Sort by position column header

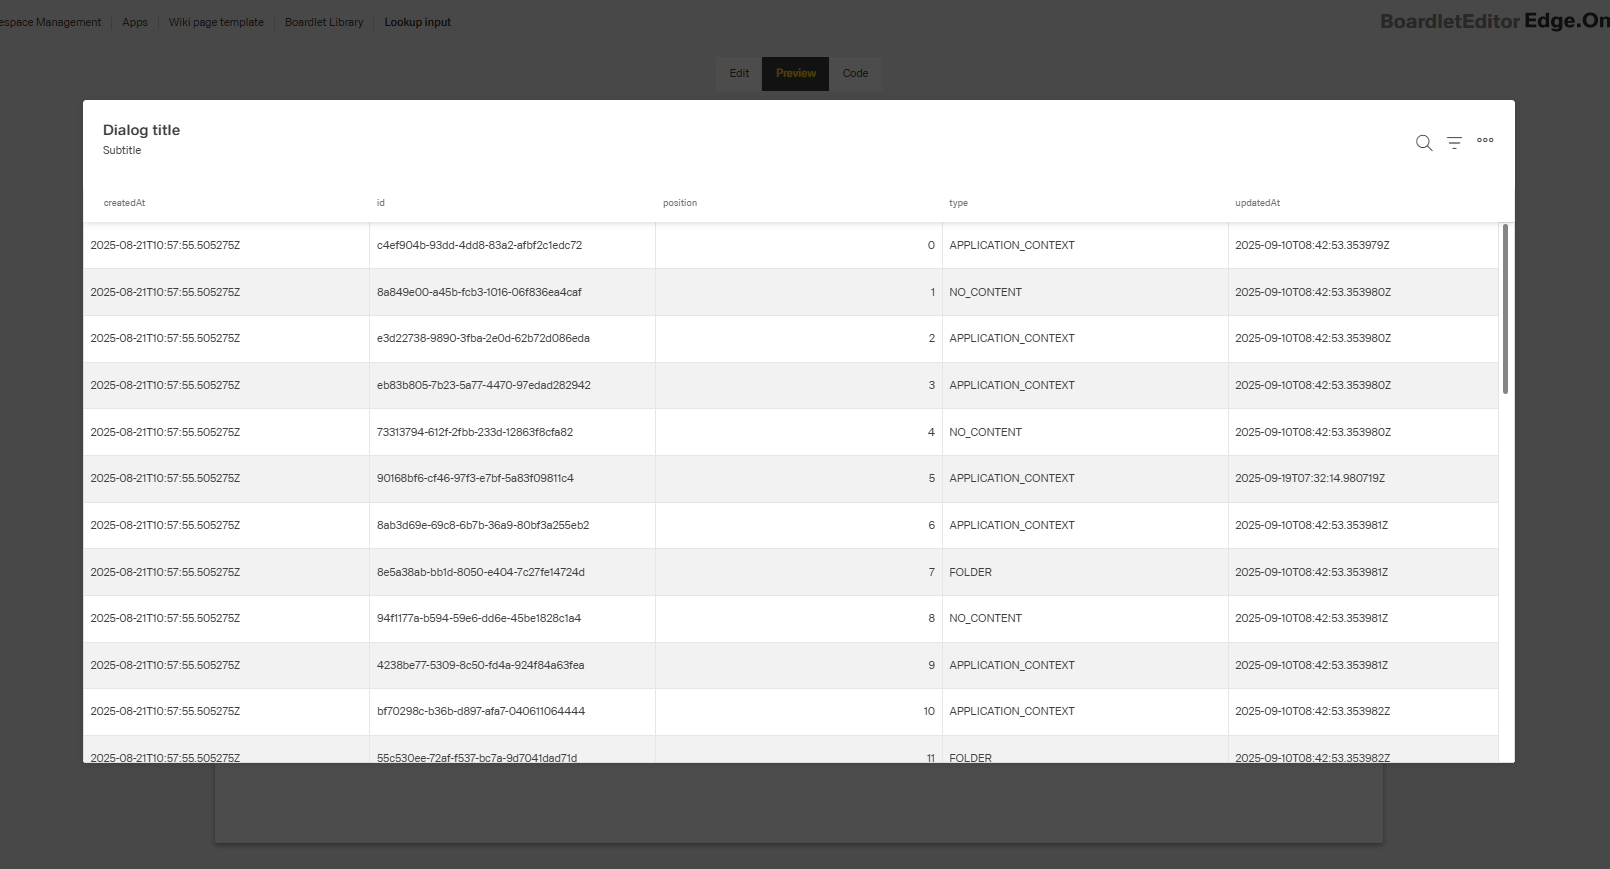pyautogui.click(x=680, y=203)
